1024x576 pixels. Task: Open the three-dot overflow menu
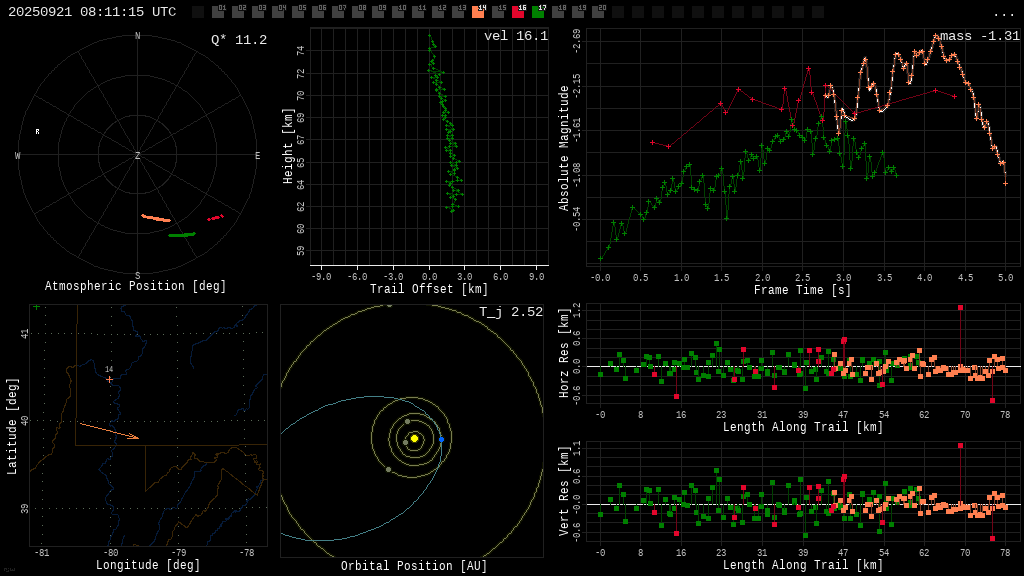(x=1004, y=13)
